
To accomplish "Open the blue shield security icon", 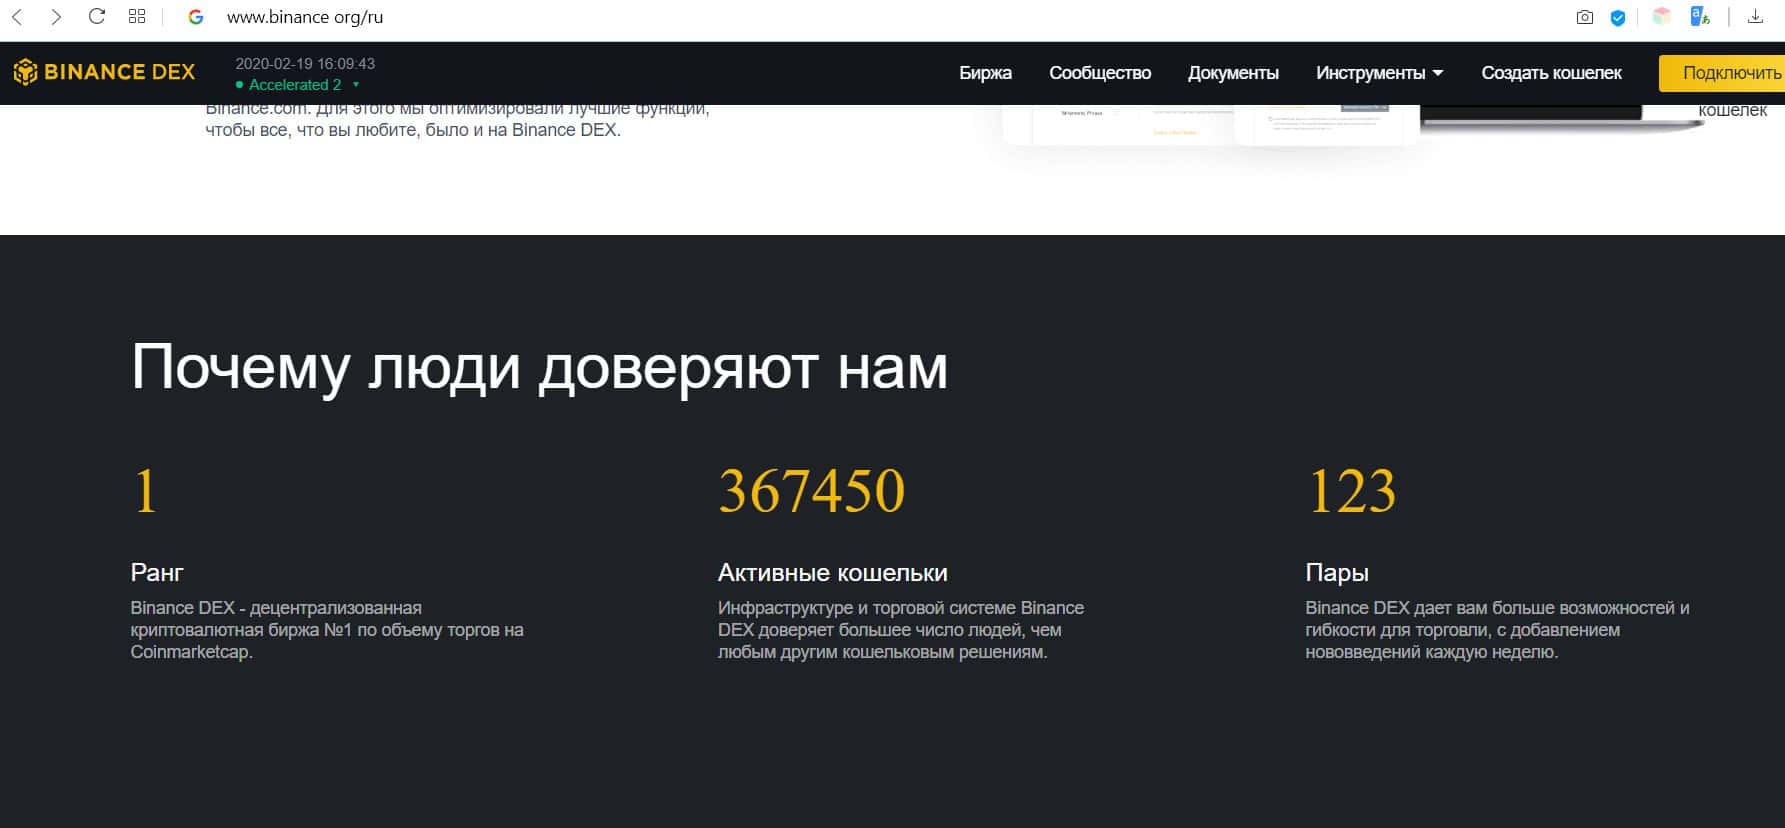I will (1617, 17).
